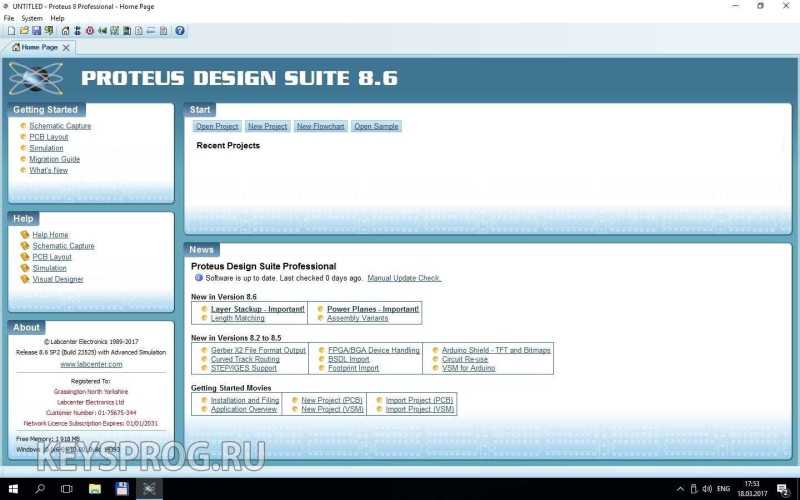Open Arduino Shield - TFT and Bitmaps link

tap(496, 351)
